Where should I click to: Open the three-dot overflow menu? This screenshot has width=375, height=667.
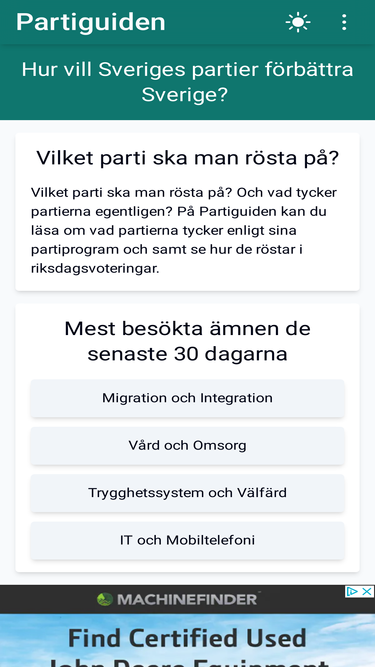(x=344, y=22)
